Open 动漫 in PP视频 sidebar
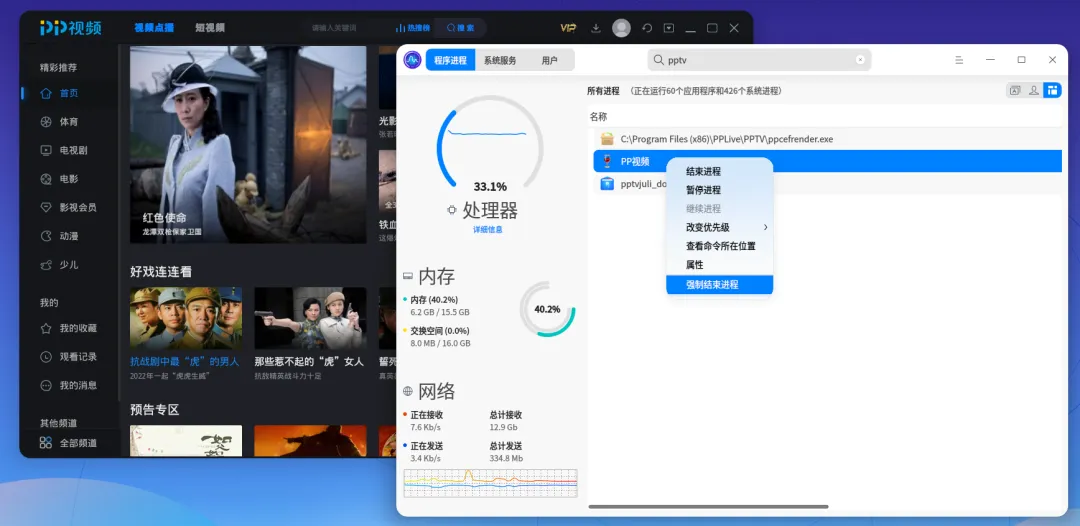 tap(69, 236)
